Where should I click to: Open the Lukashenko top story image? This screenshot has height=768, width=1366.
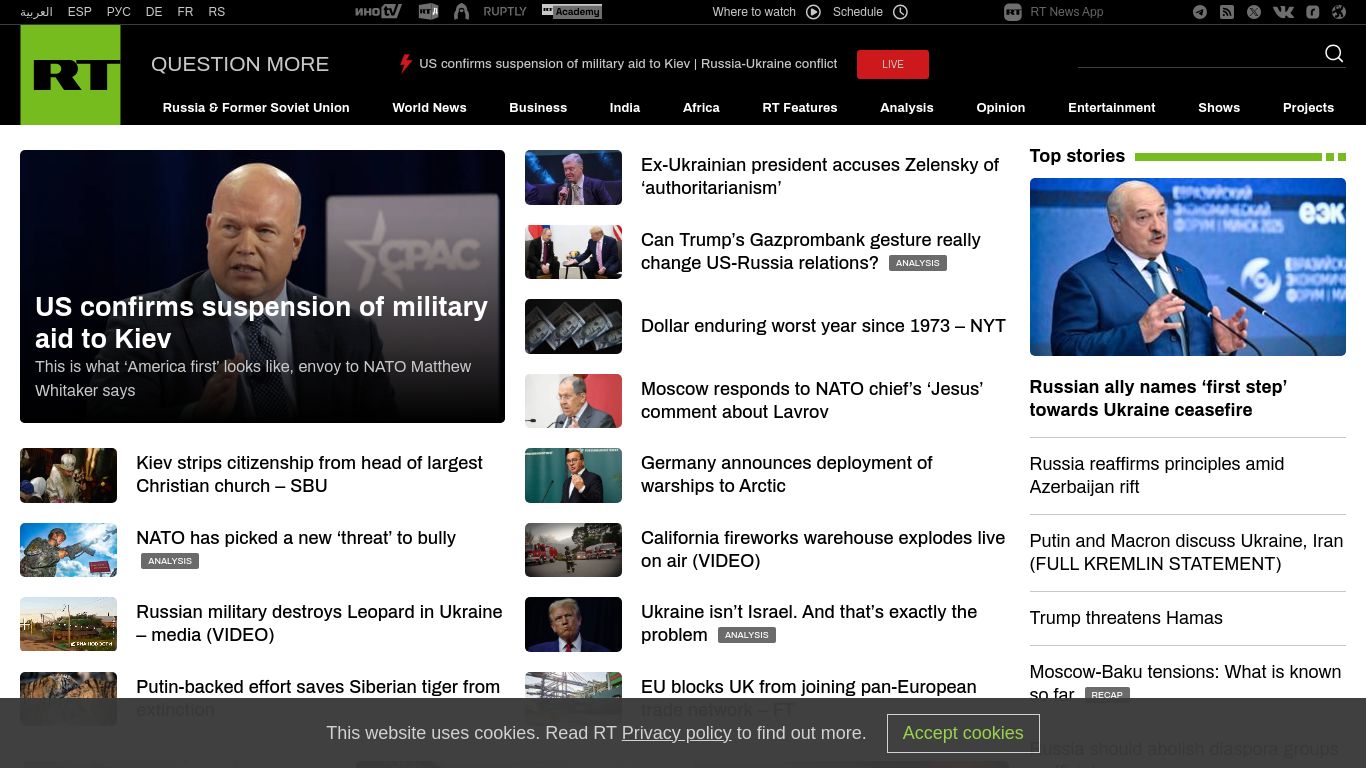click(x=1187, y=267)
